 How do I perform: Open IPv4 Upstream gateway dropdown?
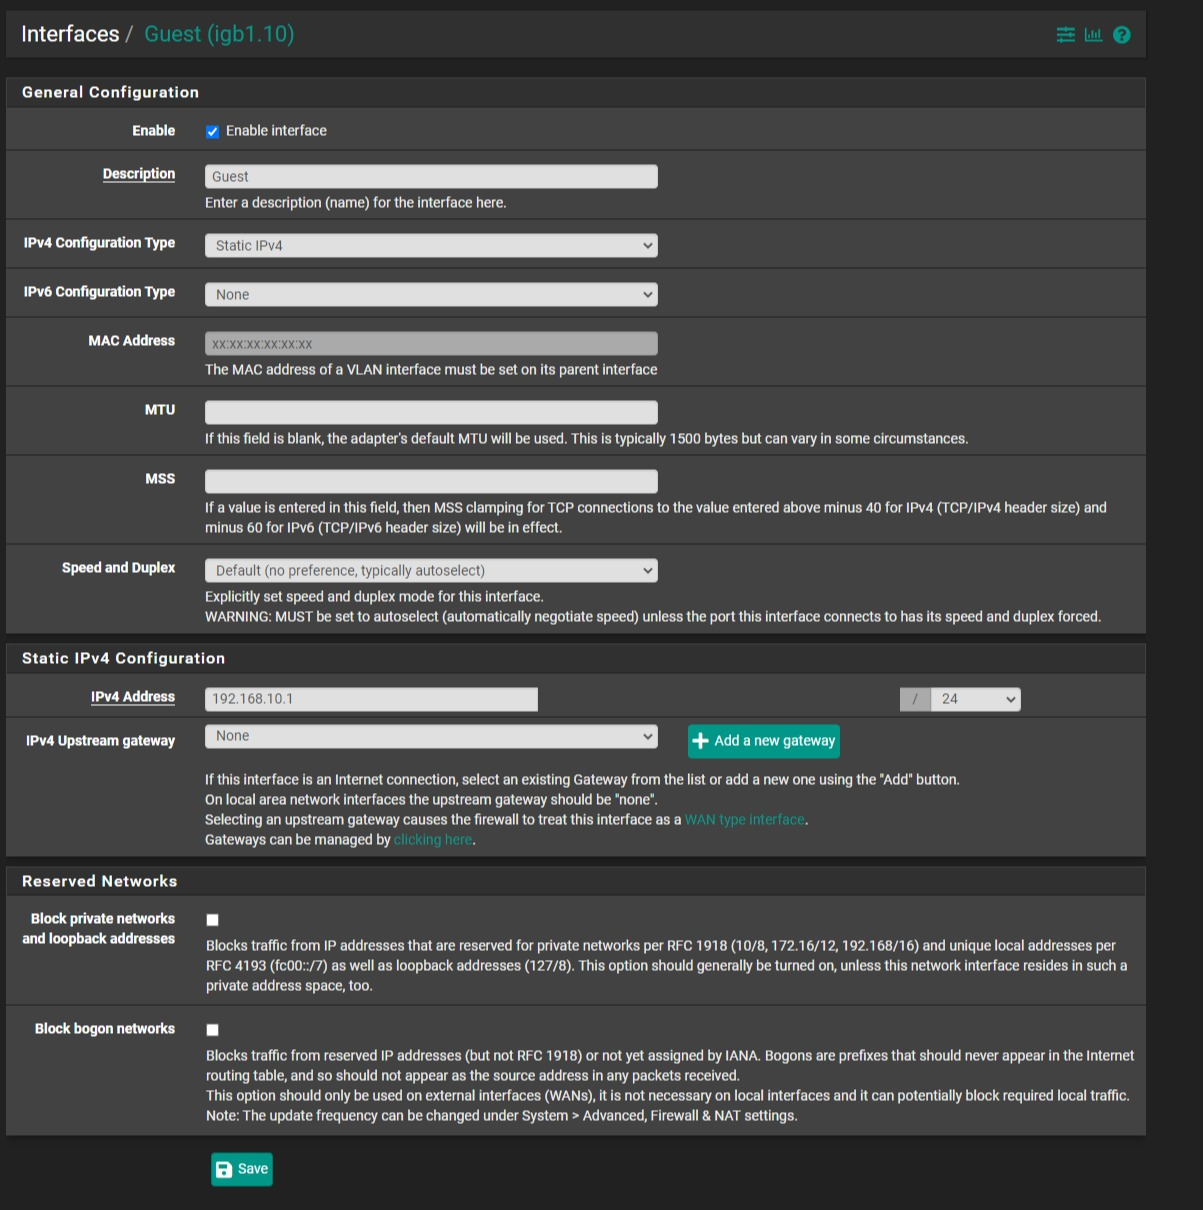(x=431, y=737)
